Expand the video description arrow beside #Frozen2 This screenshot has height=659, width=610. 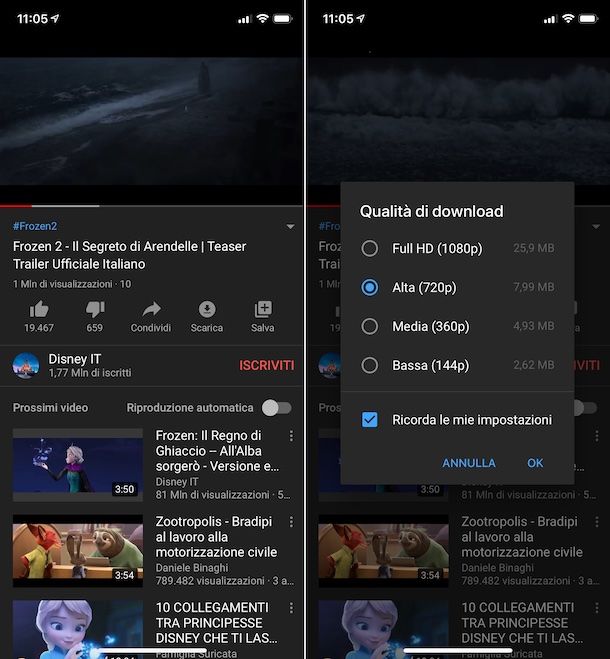tap(290, 227)
